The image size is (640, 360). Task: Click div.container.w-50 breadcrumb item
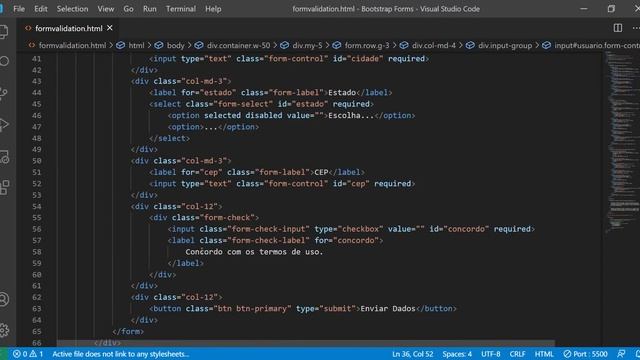[x=238, y=45]
